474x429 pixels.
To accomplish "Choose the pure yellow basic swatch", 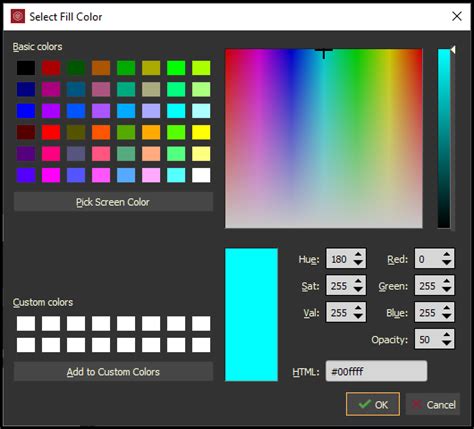I will click(201, 132).
